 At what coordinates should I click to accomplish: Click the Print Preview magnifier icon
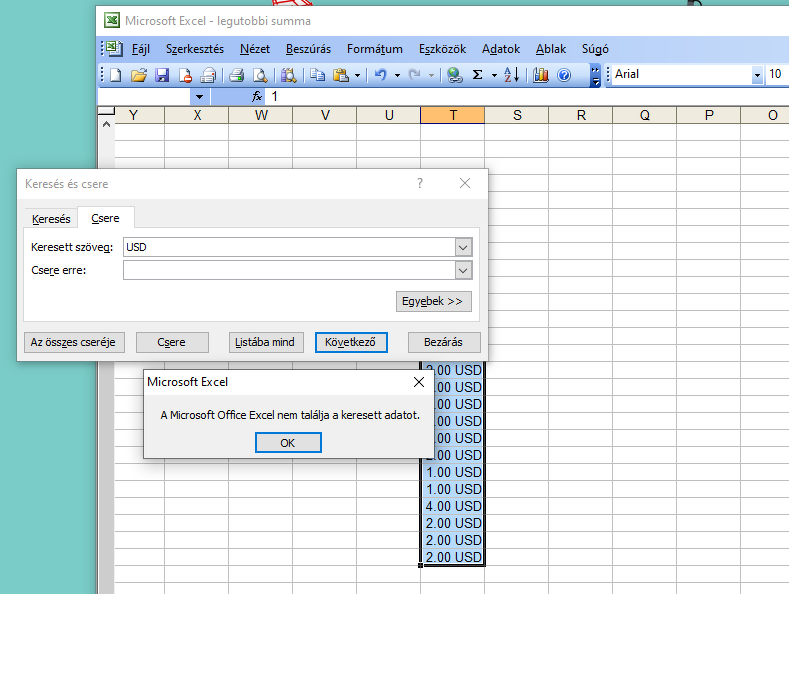pos(260,75)
